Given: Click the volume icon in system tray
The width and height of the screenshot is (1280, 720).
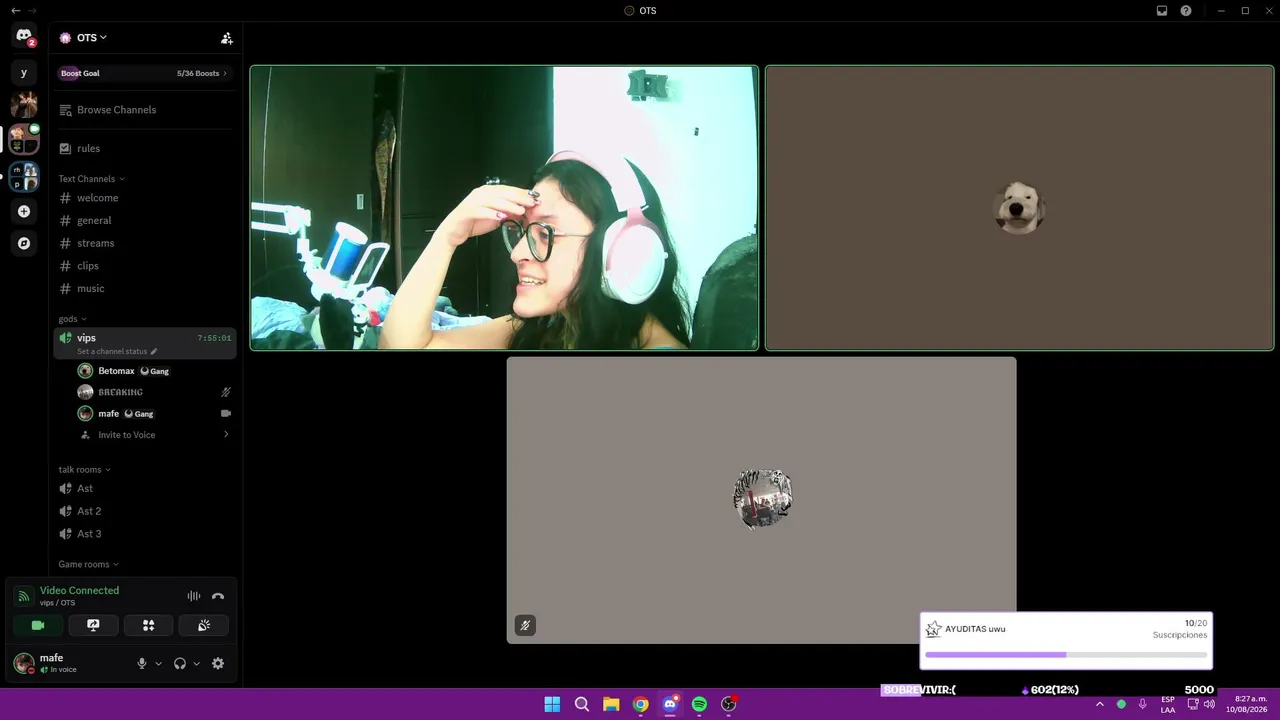Looking at the screenshot, I should pos(1209,704).
